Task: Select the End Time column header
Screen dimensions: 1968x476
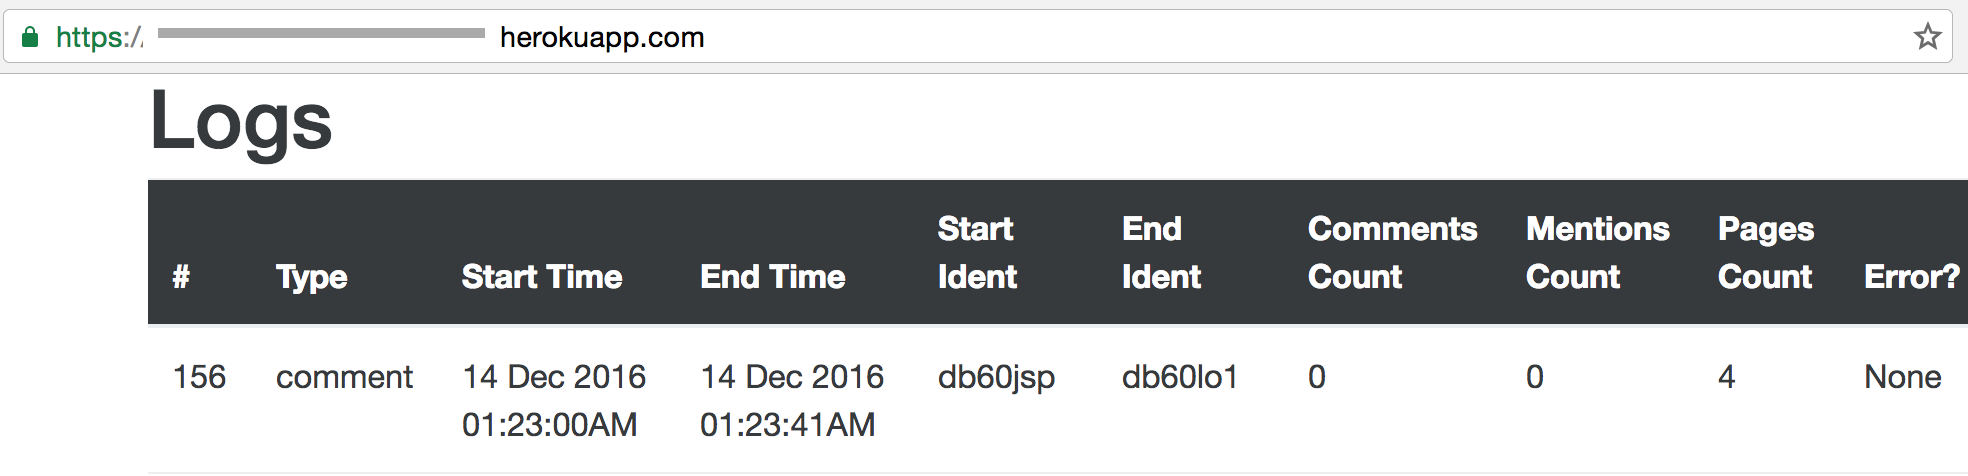Action: [773, 277]
